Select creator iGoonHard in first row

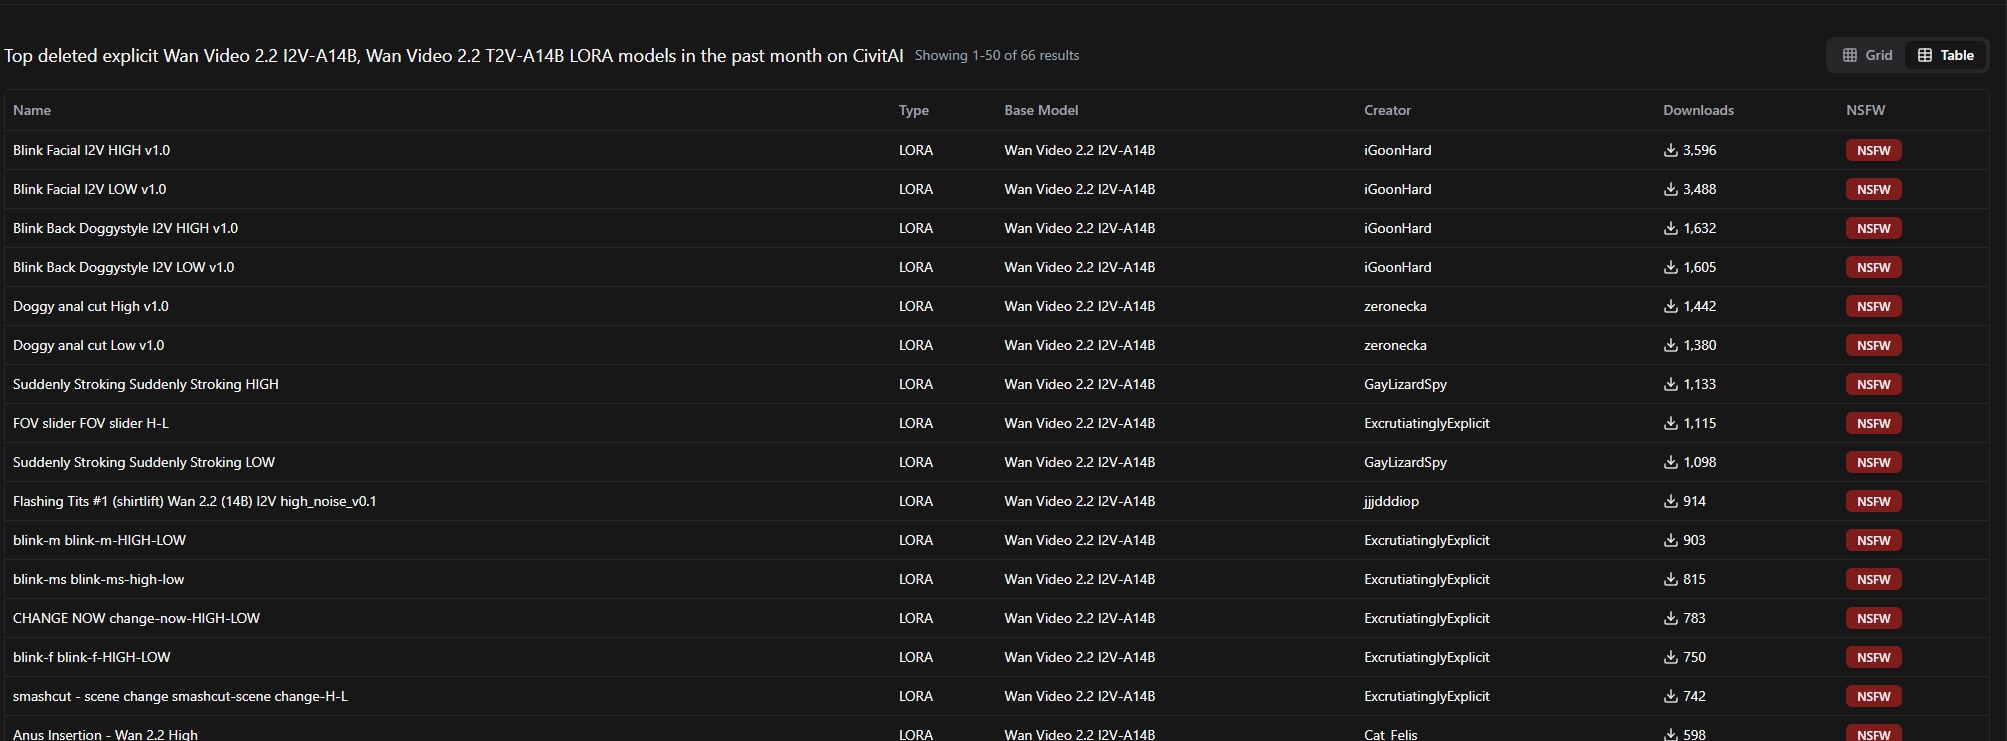click(1397, 150)
